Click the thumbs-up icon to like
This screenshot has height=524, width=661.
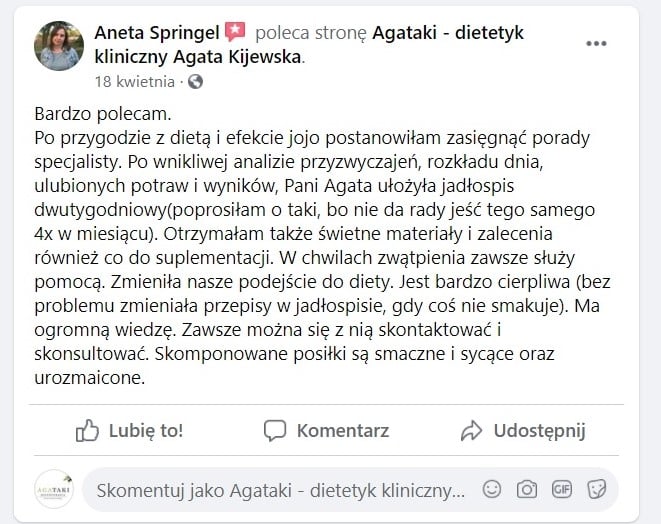point(88,430)
